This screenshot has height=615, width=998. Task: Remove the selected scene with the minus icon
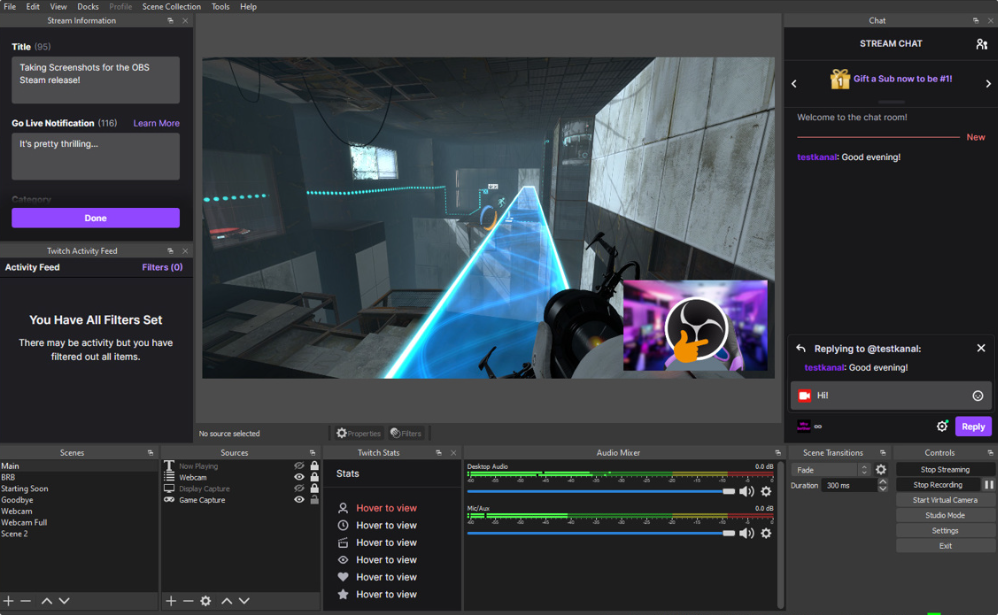(25, 600)
